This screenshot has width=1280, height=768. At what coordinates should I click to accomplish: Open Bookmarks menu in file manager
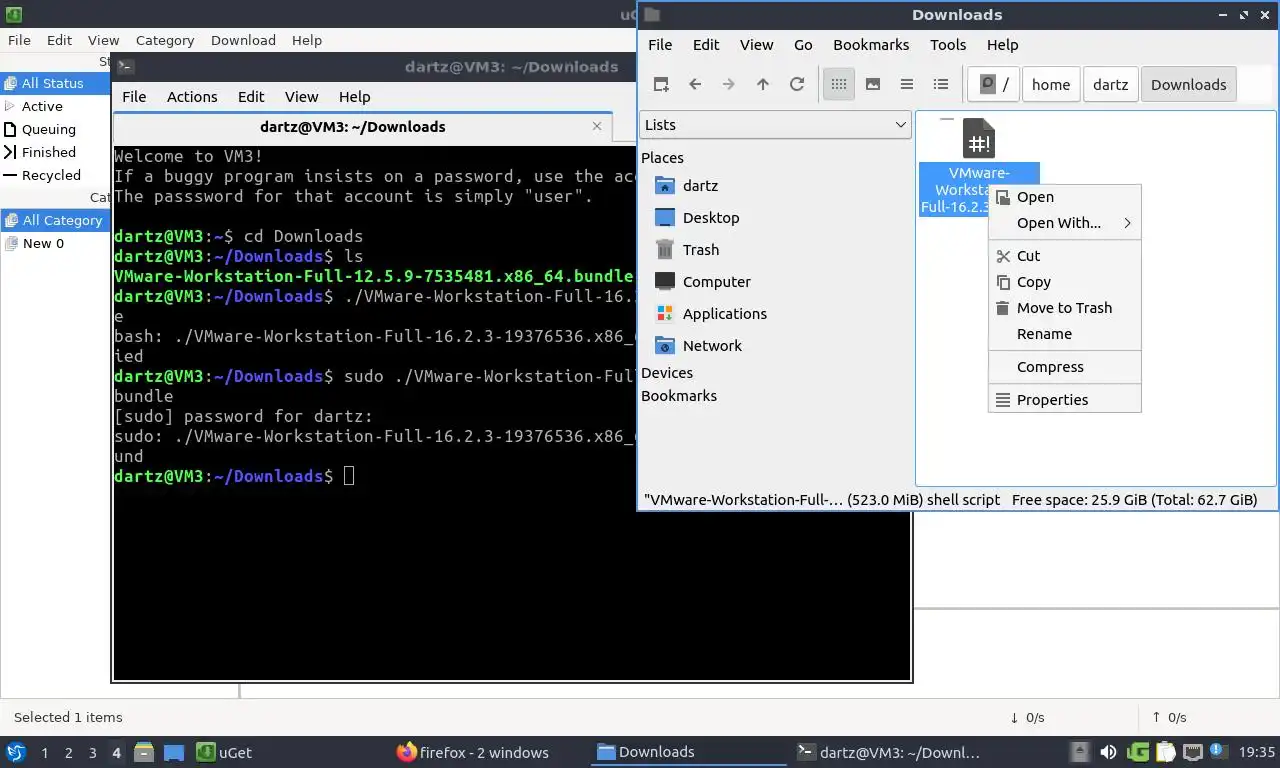coord(871,45)
